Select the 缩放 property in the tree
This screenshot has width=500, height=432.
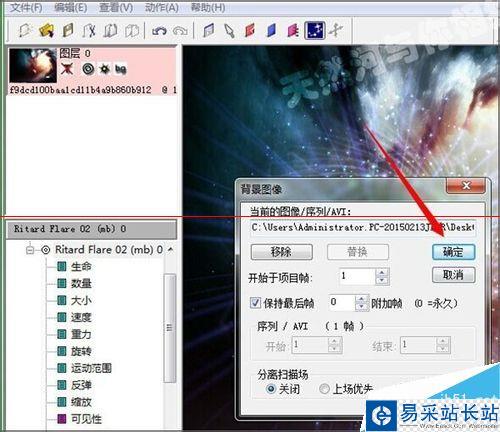pyautogui.click(x=81, y=402)
